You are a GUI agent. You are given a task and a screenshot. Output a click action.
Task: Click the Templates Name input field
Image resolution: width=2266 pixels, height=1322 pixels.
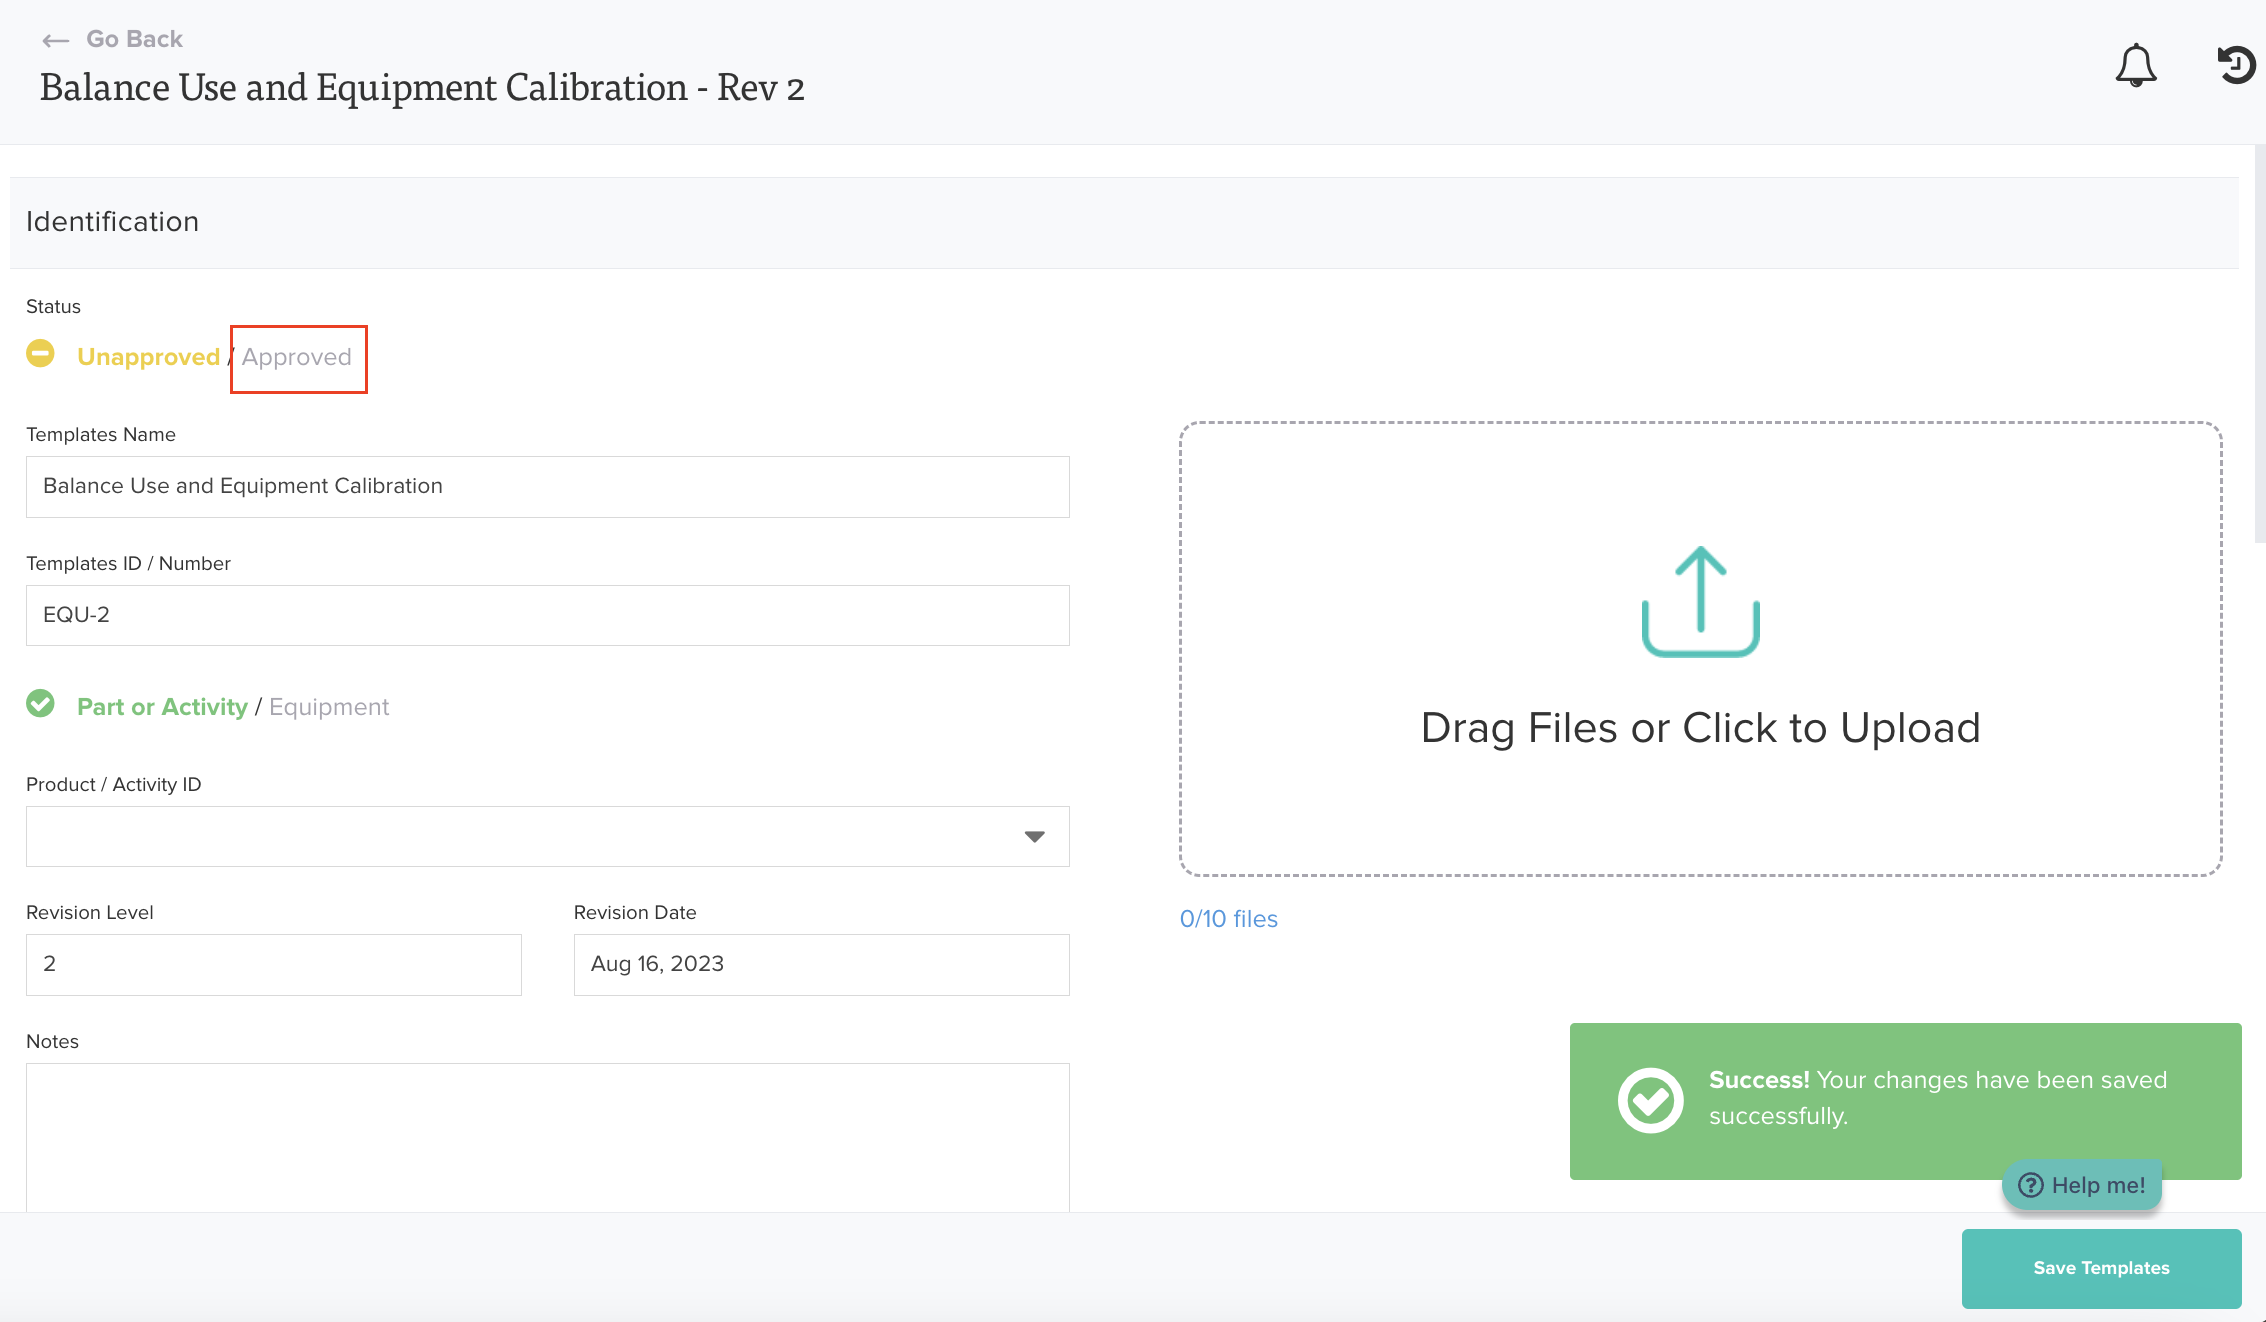click(547, 487)
